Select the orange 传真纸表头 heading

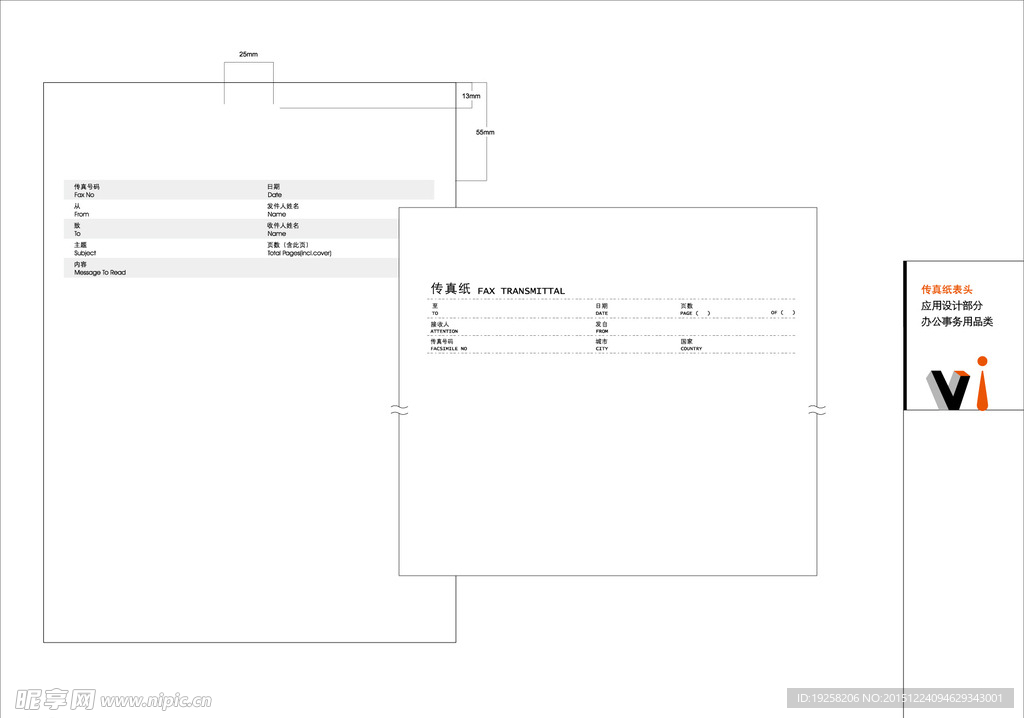pyautogui.click(x=946, y=289)
